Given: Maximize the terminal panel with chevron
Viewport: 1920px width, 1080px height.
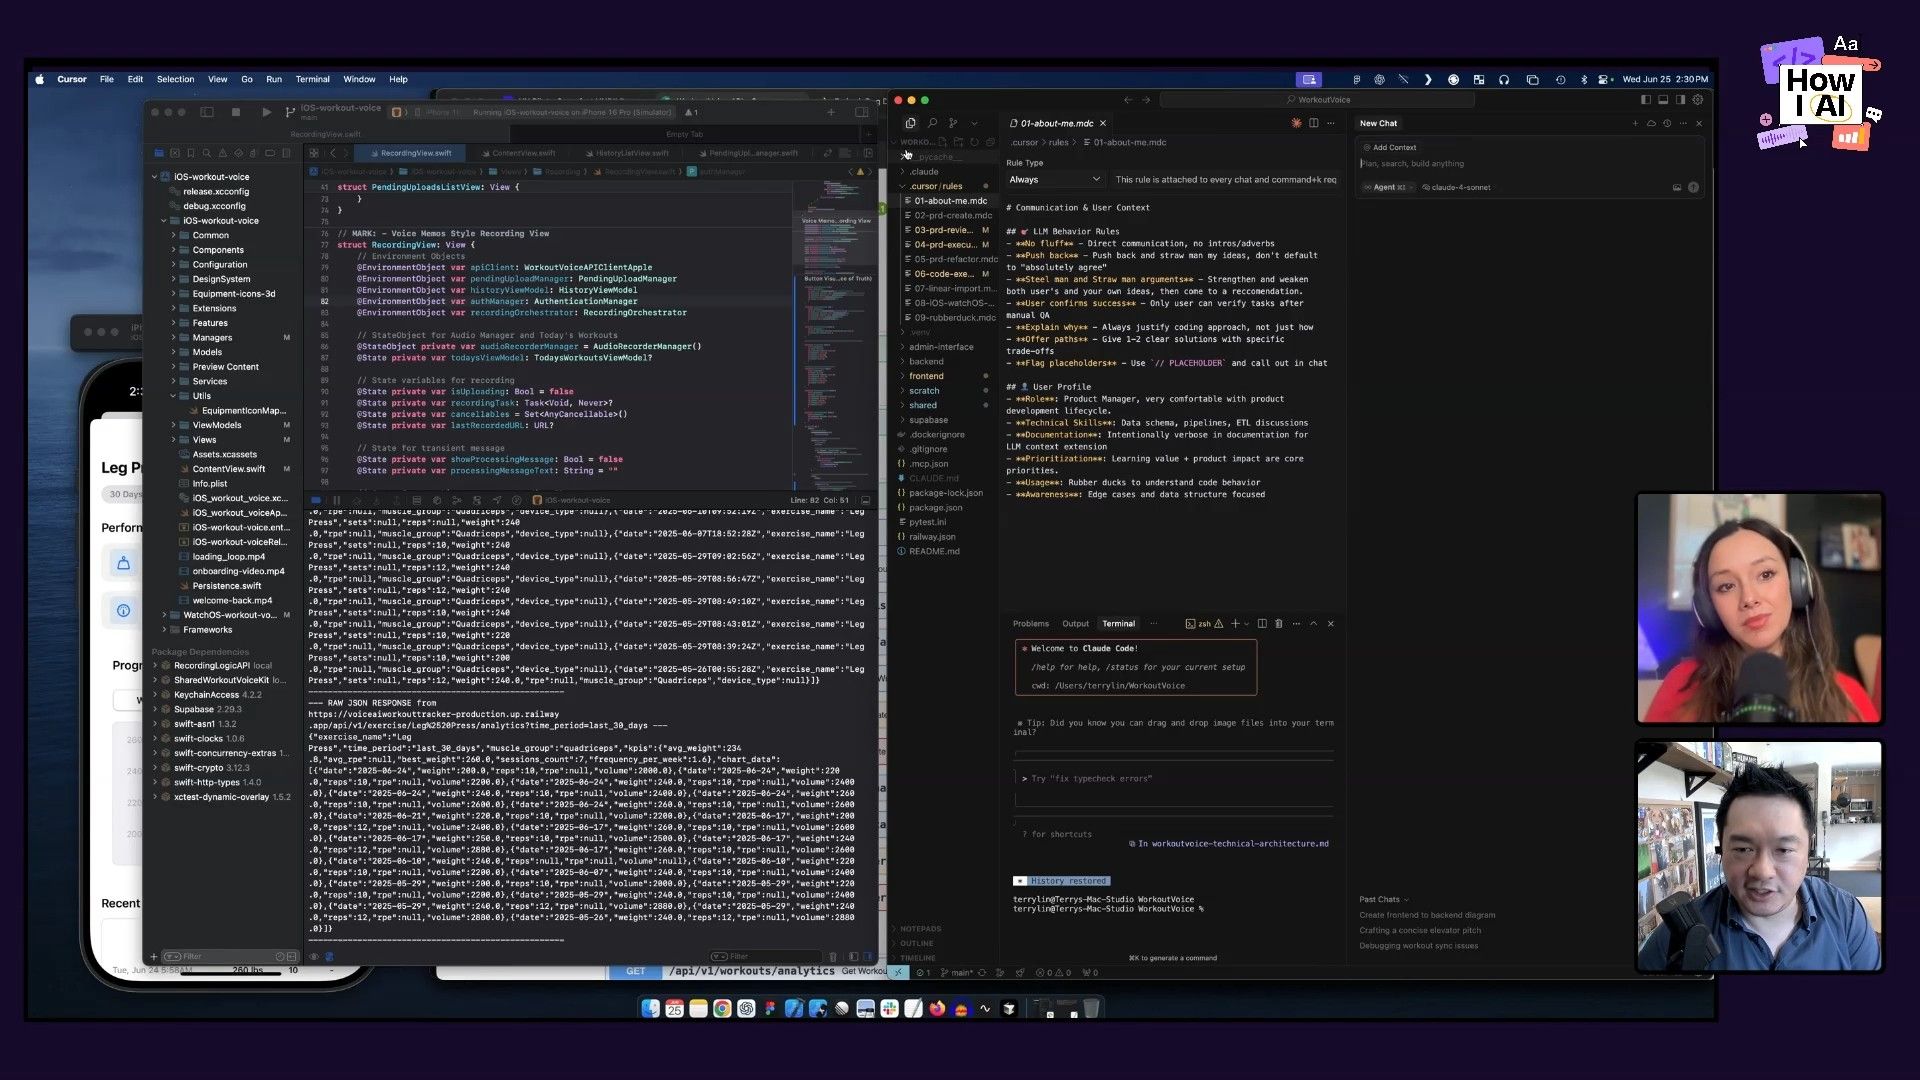Looking at the screenshot, I should click(1314, 624).
